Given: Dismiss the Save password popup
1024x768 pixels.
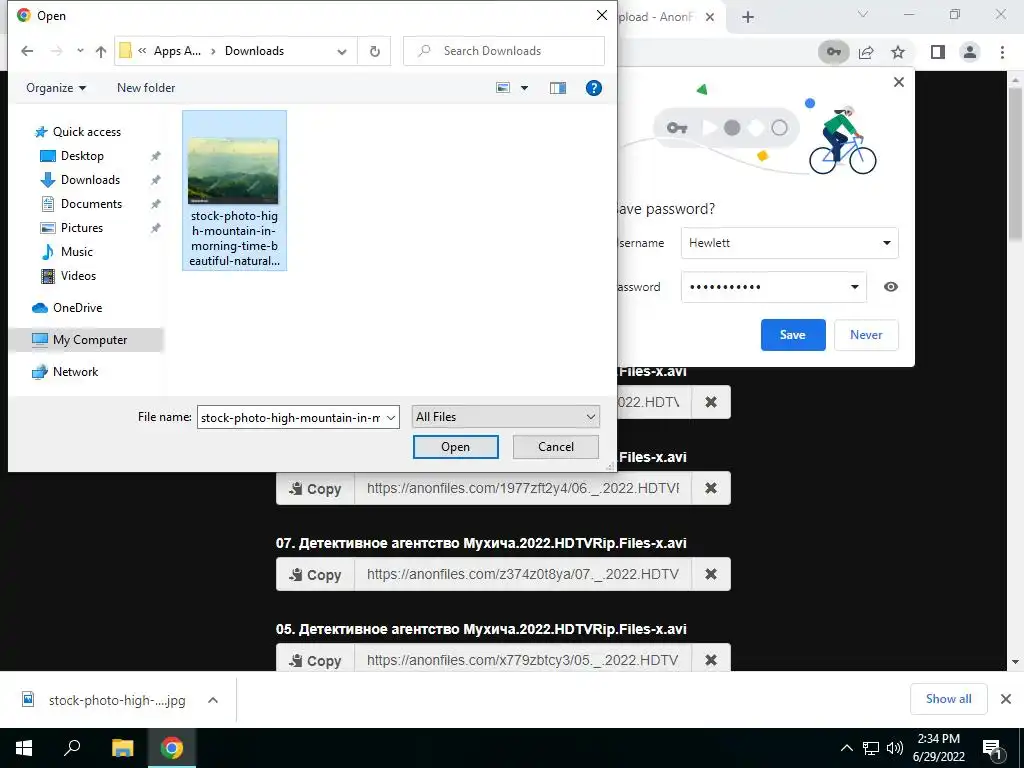Looking at the screenshot, I should click(x=899, y=82).
